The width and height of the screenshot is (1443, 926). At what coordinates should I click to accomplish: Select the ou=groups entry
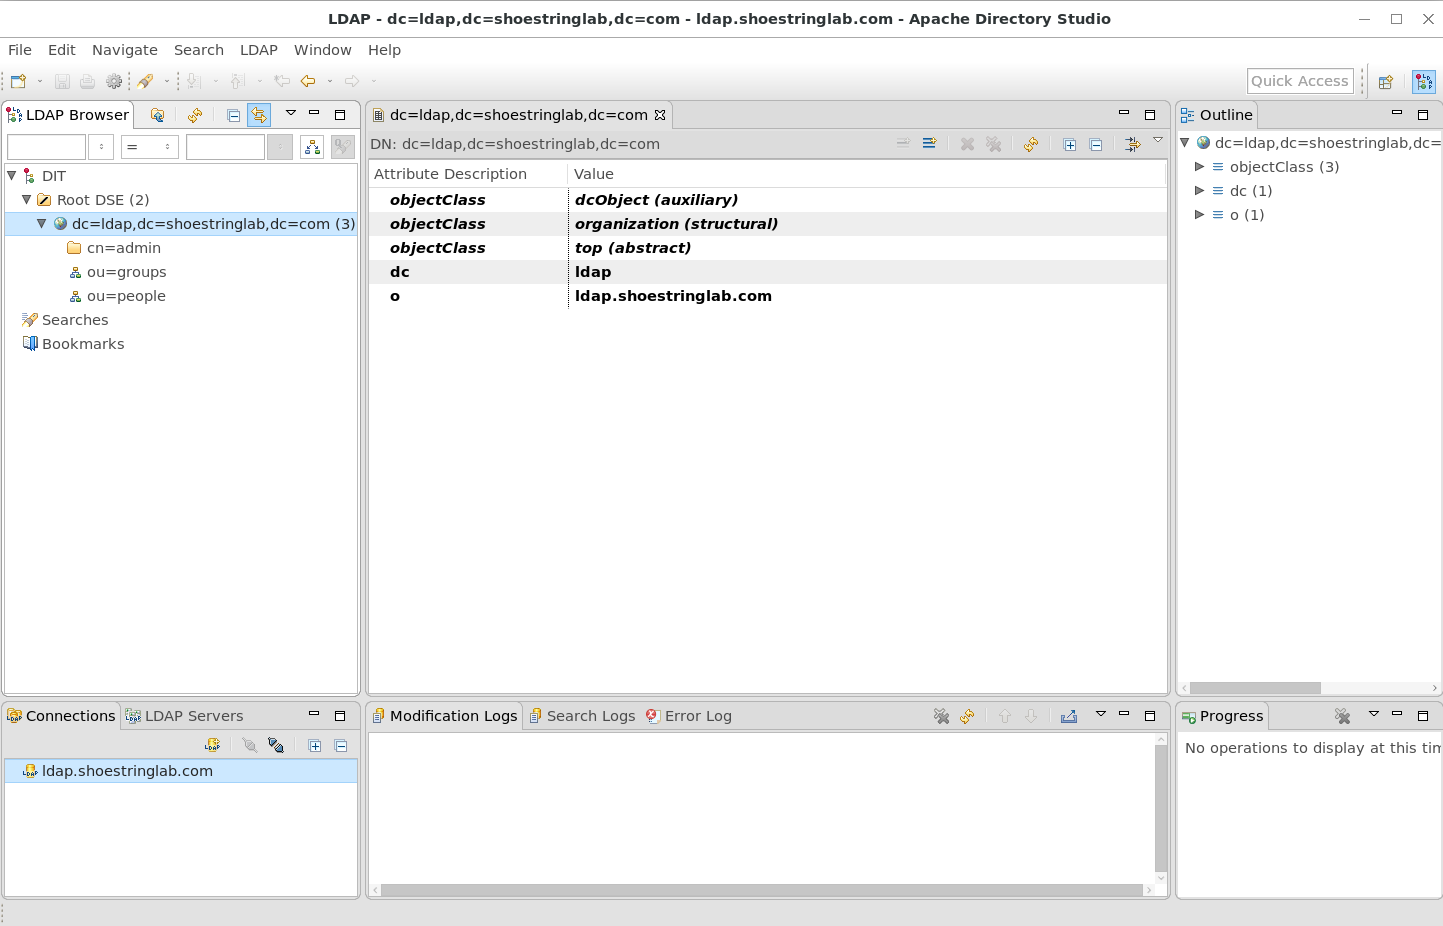[126, 272]
